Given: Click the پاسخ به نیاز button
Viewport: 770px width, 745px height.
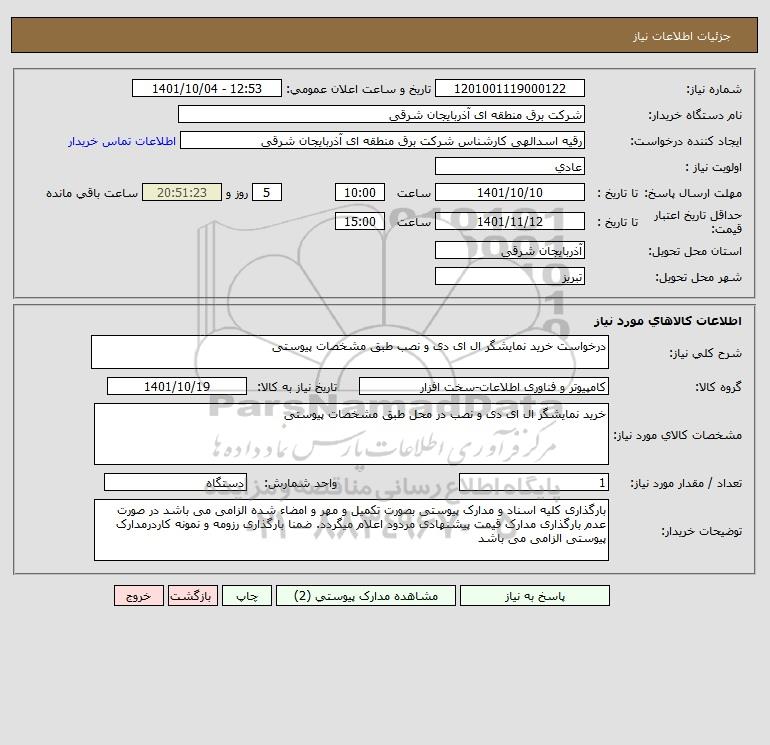Looking at the screenshot, I should click(535, 595).
